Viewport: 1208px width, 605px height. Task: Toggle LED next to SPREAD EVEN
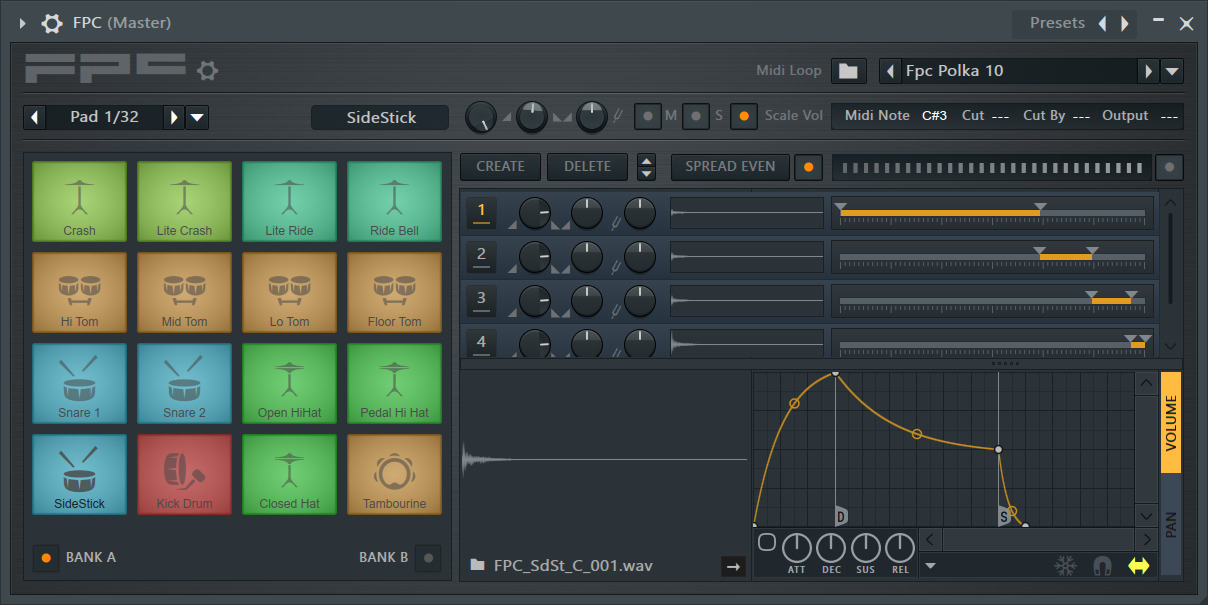[808, 167]
